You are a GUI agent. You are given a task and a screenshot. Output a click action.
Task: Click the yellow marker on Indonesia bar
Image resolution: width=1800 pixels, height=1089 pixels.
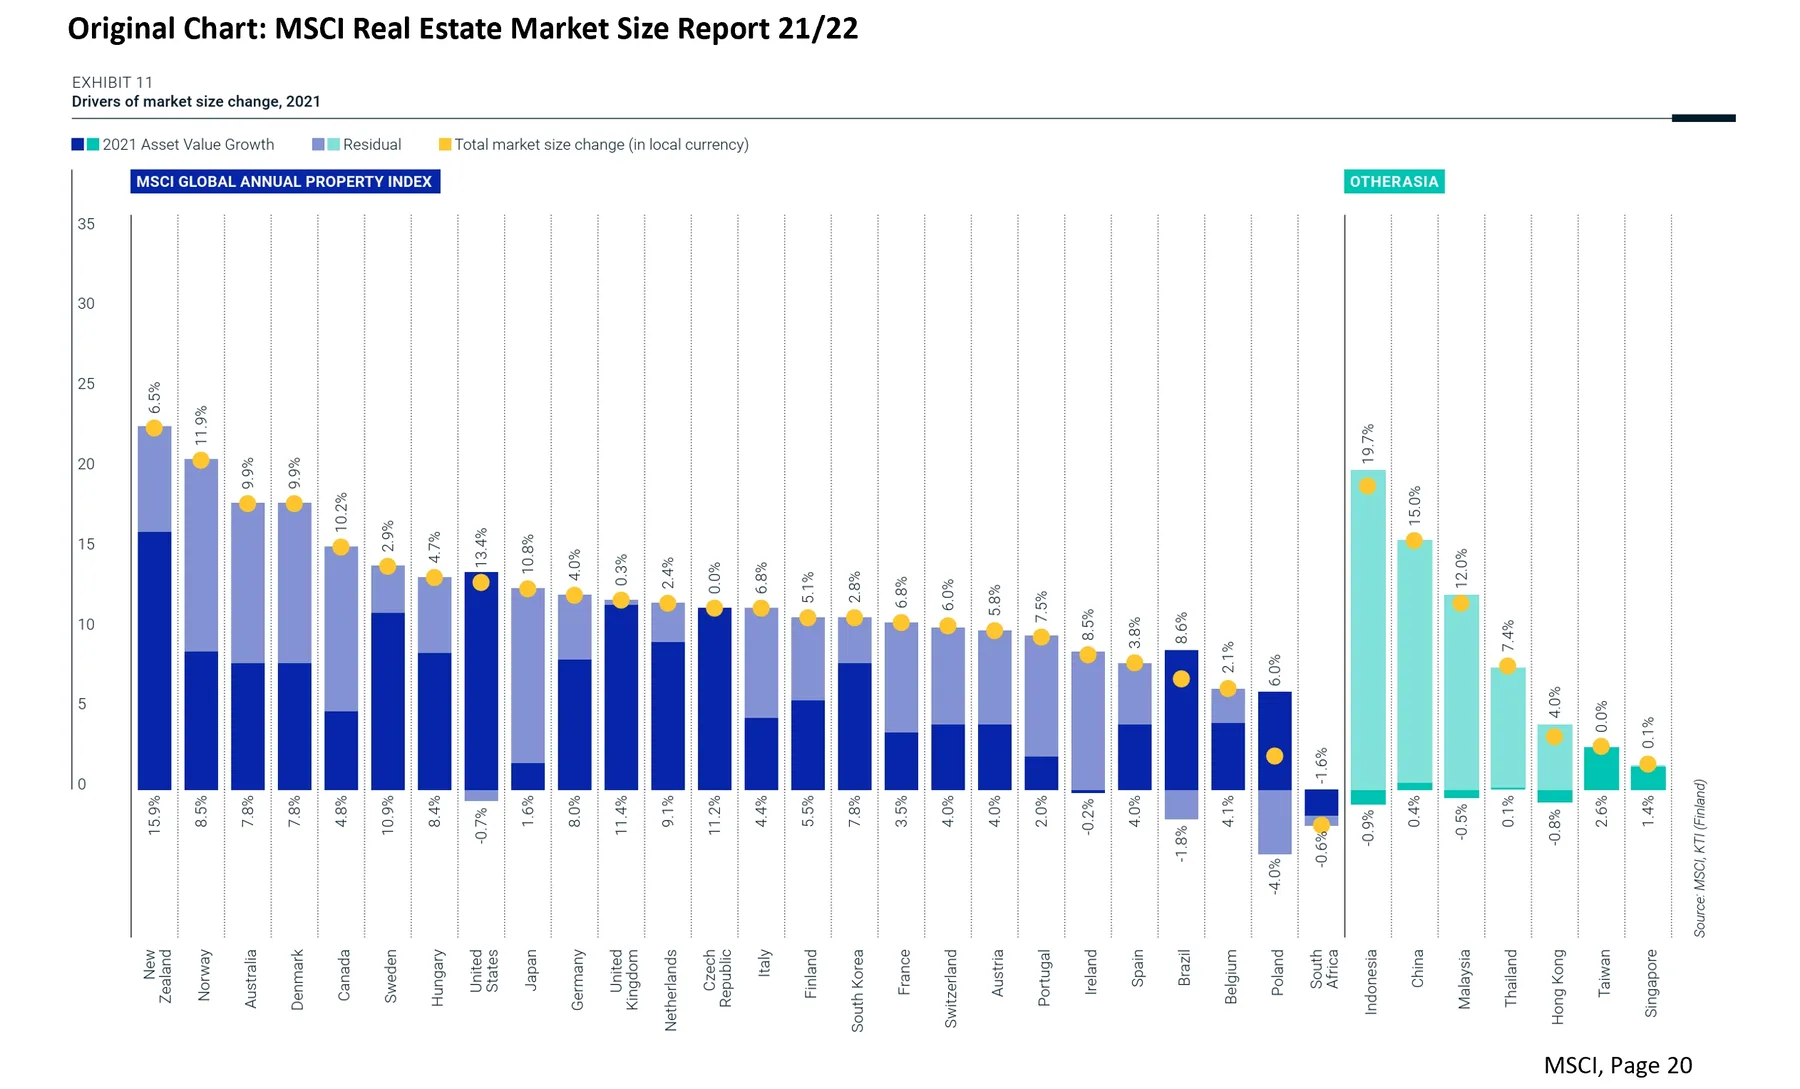coord(1367,486)
